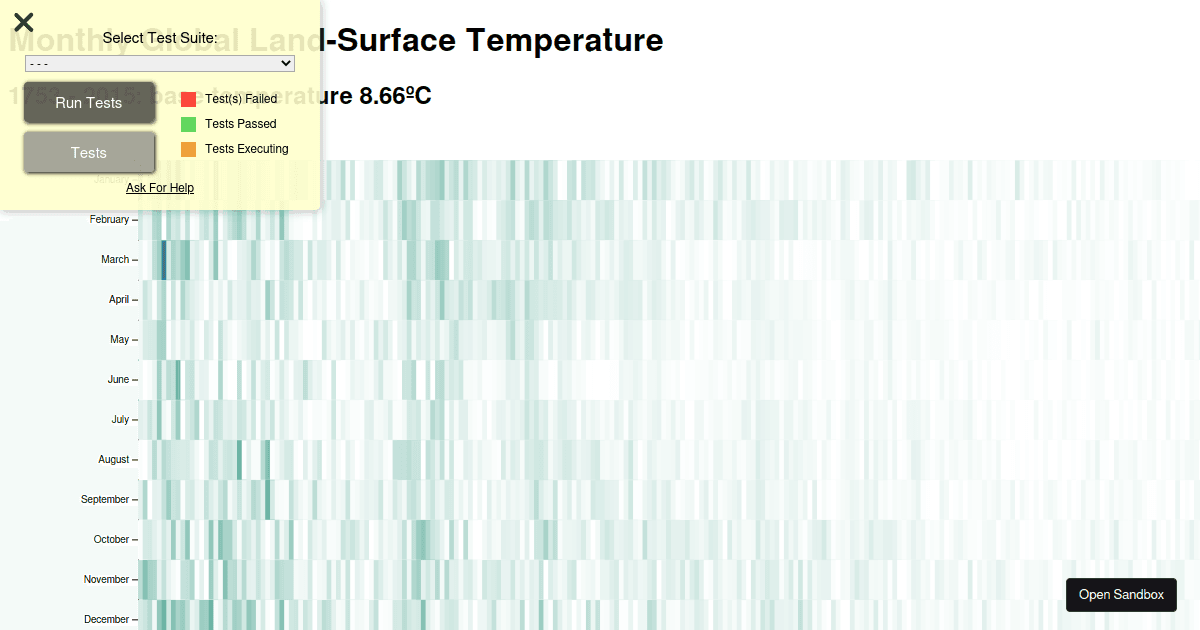Click the dropdown arrow on the suite selector

(x=285, y=63)
